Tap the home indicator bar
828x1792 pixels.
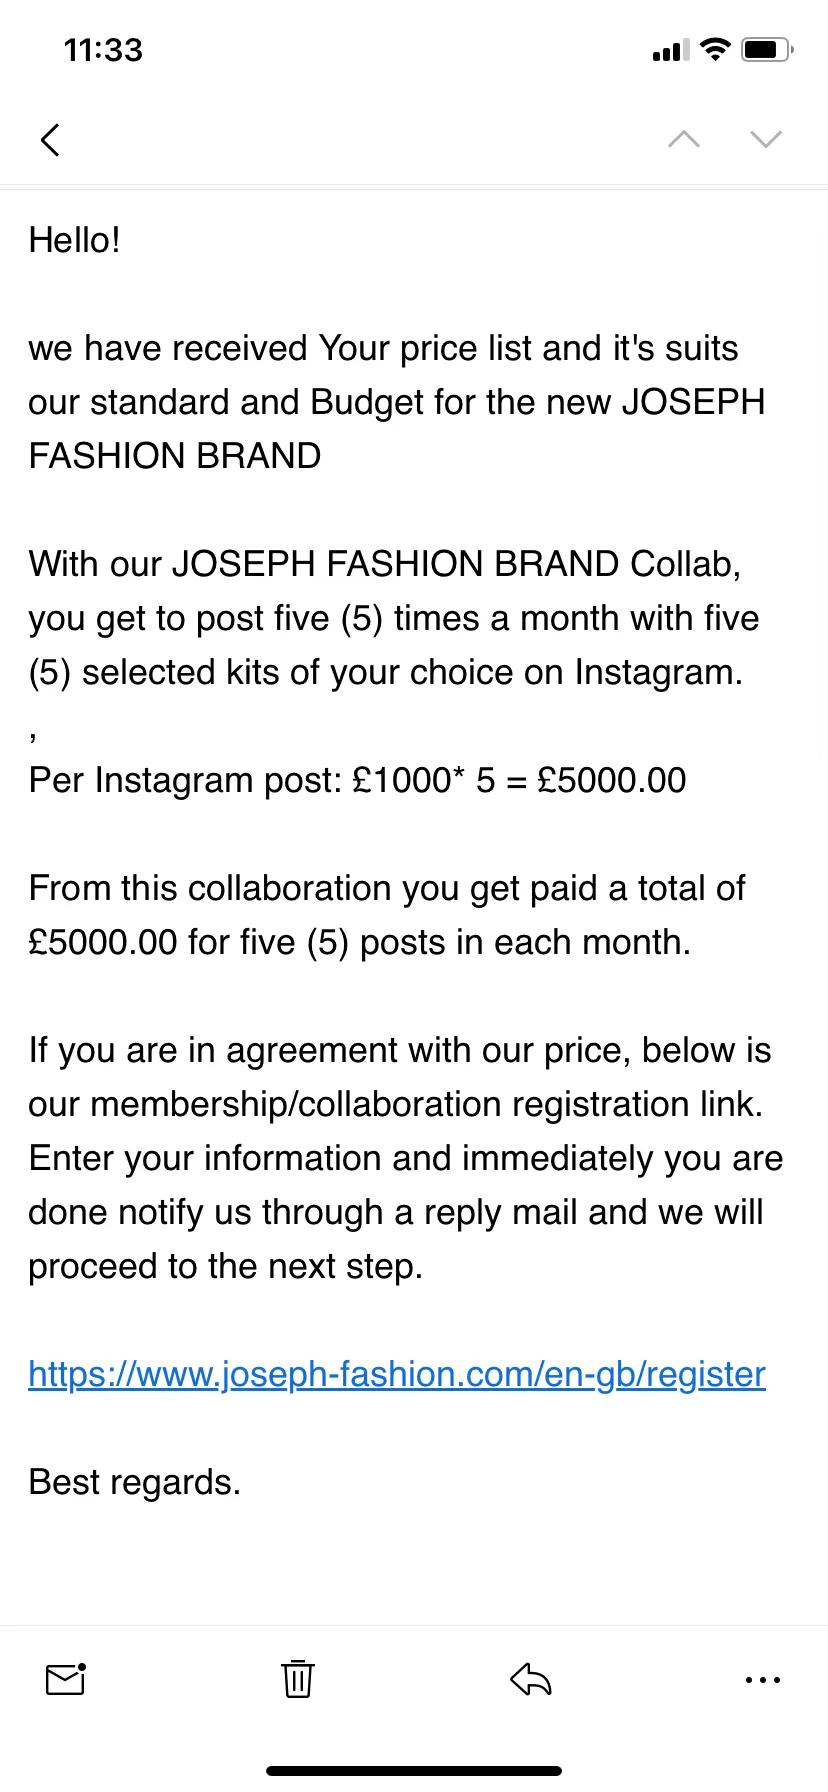coord(414,1770)
